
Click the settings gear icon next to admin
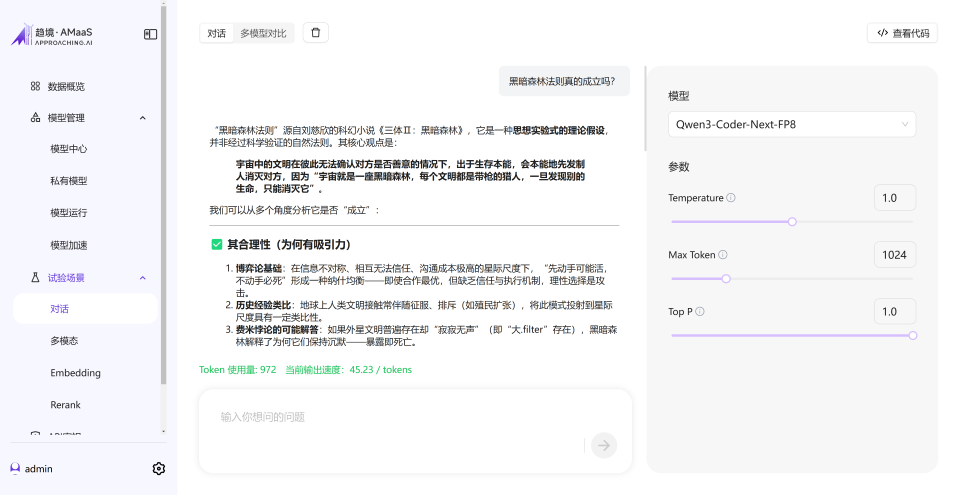click(158, 468)
